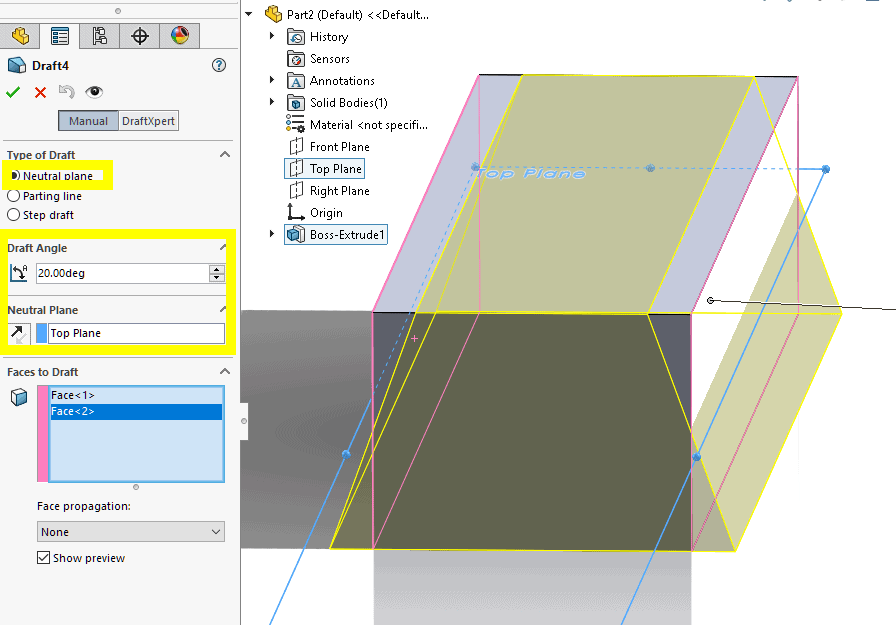This screenshot has width=896, height=625.
Task: Switch to the PropertyManager tab
Action: pyautogui.click(x=59, y=36)
